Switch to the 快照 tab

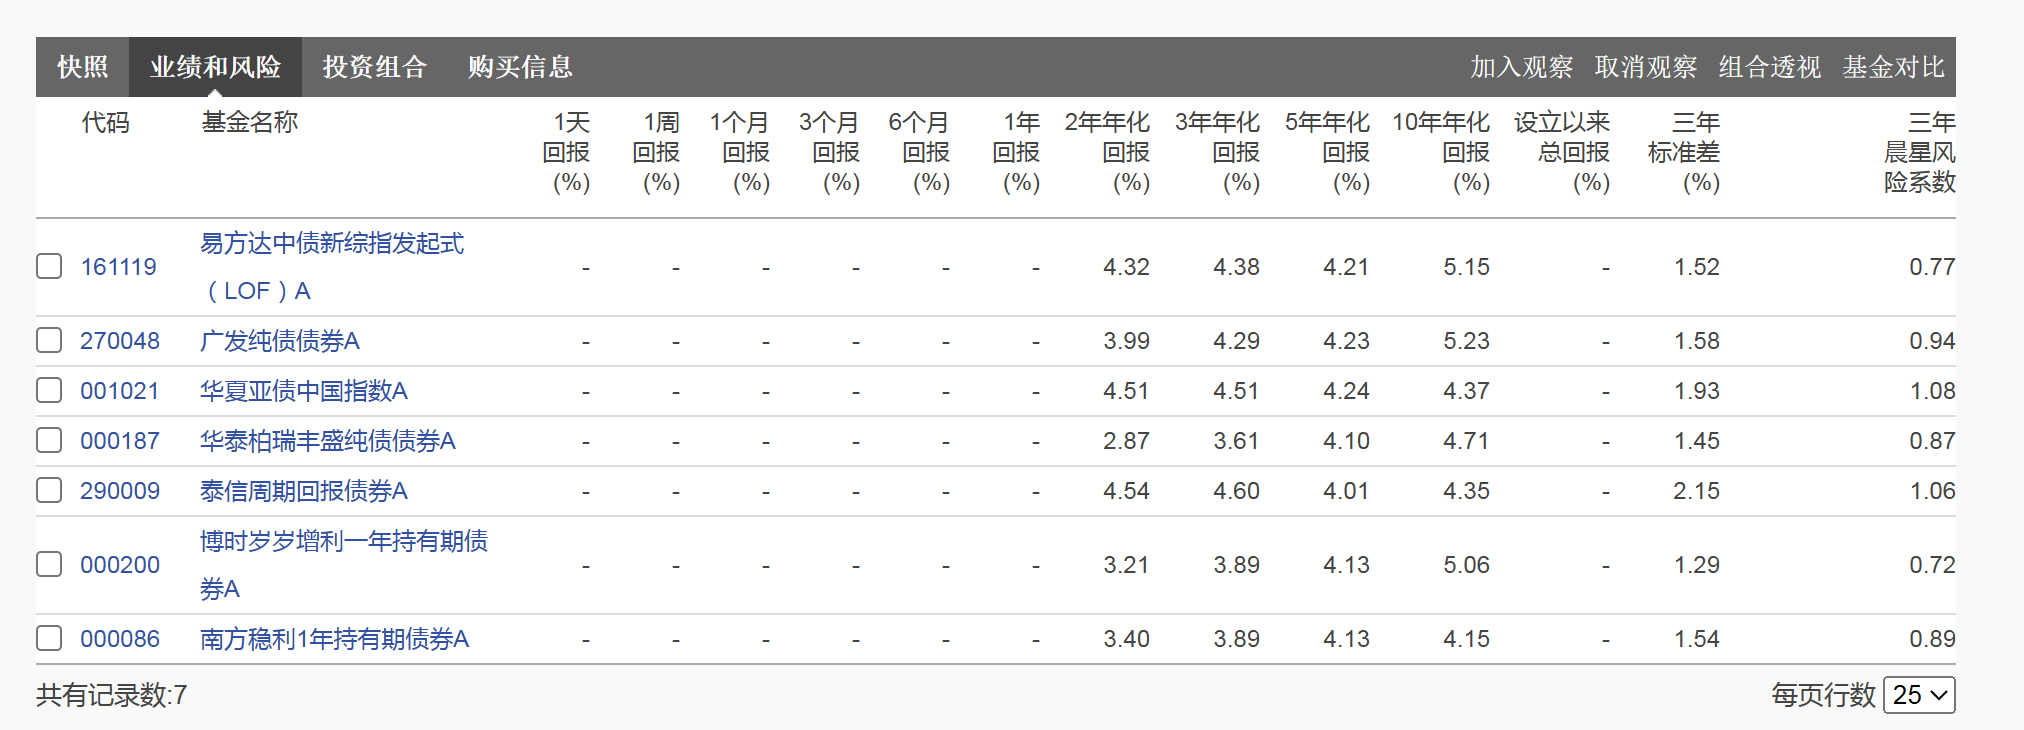coord(82,67)
